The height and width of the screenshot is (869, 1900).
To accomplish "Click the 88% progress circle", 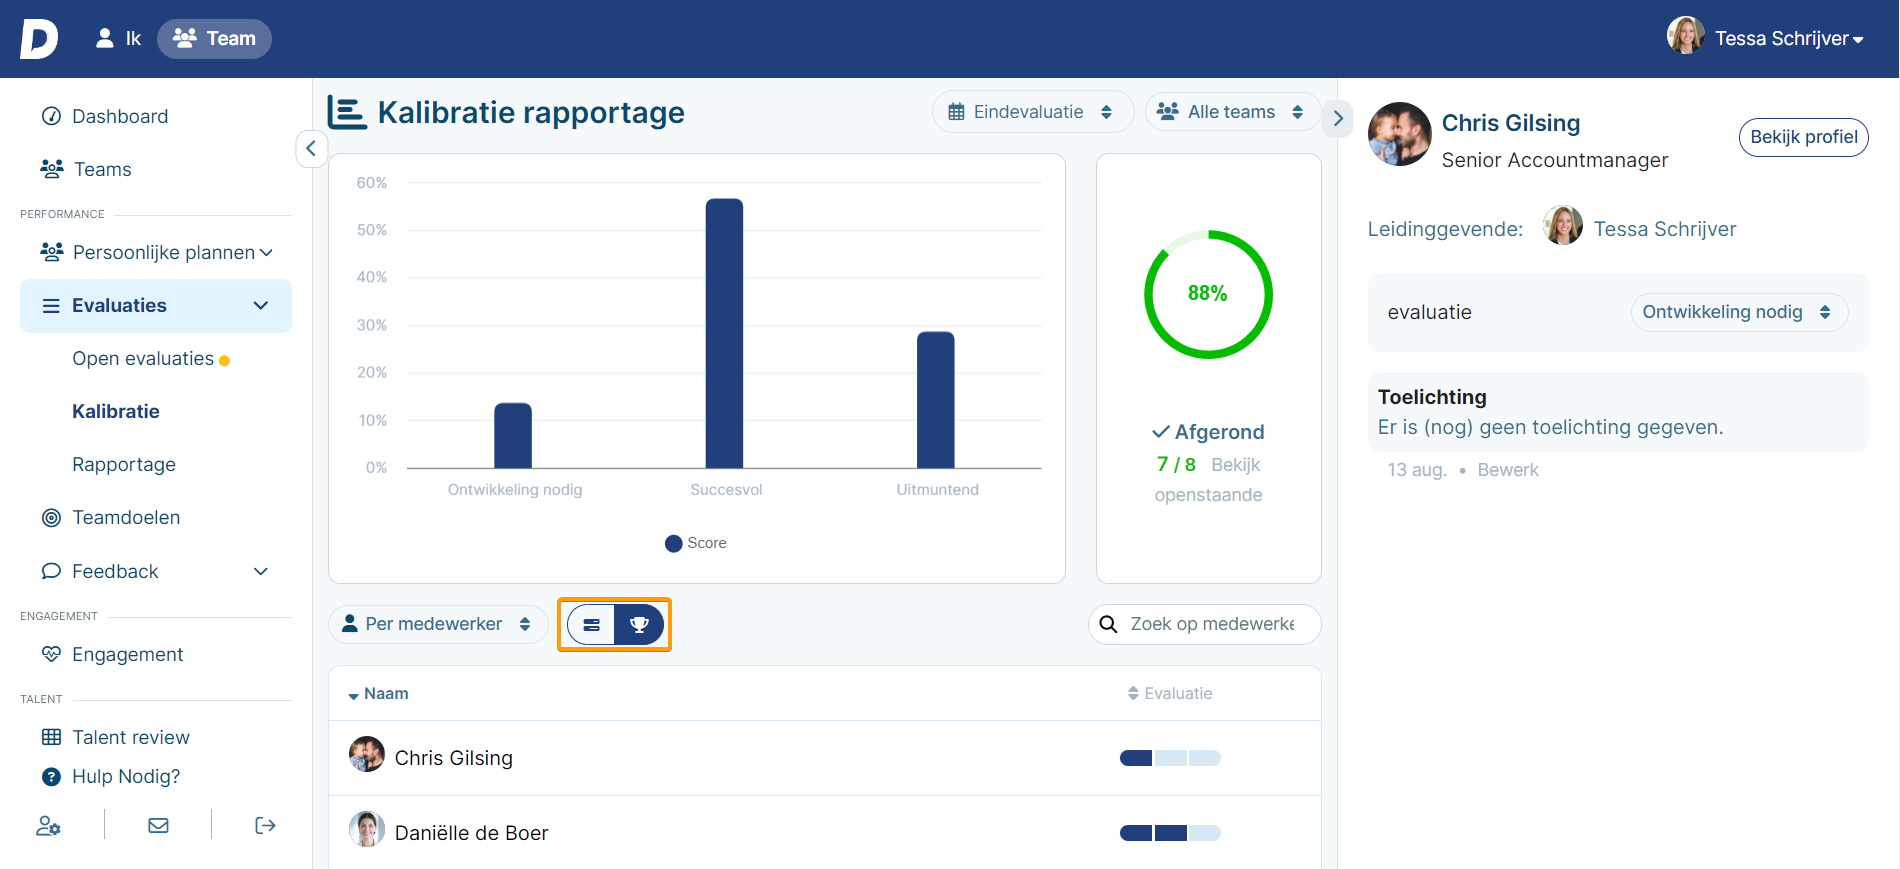I will 1208,294.
